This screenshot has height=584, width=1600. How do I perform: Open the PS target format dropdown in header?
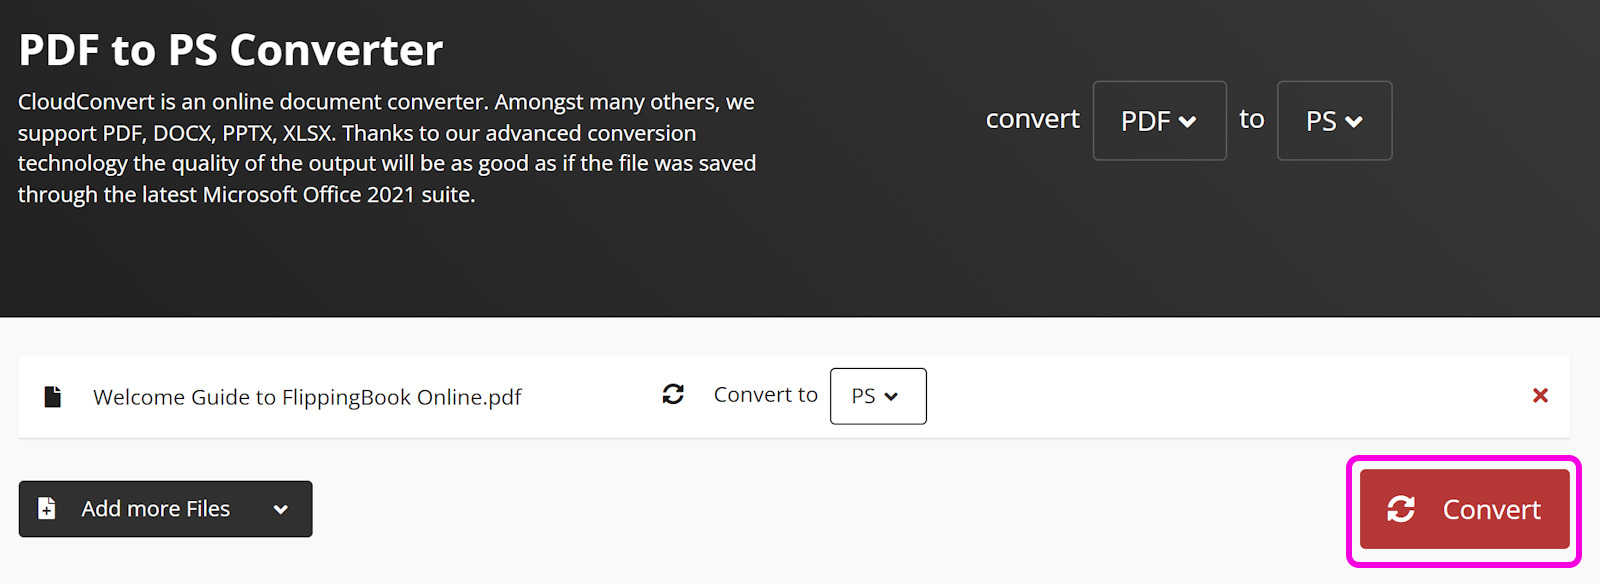click(1334, 121)
